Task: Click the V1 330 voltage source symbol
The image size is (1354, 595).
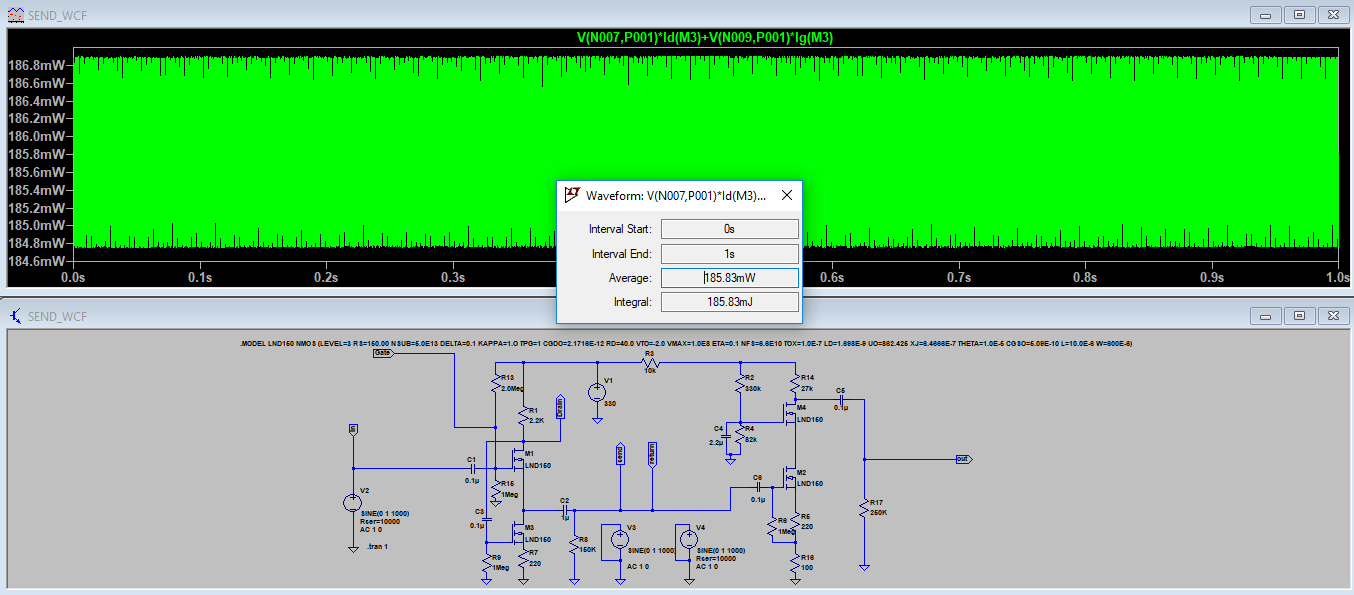Action: point(597,393)
